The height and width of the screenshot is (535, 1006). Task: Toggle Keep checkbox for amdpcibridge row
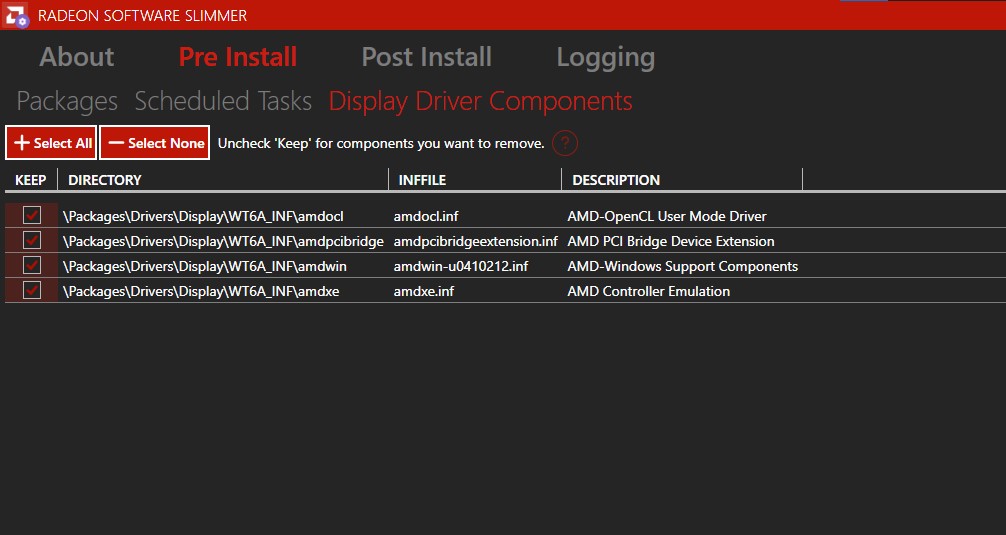coord(32,240)
